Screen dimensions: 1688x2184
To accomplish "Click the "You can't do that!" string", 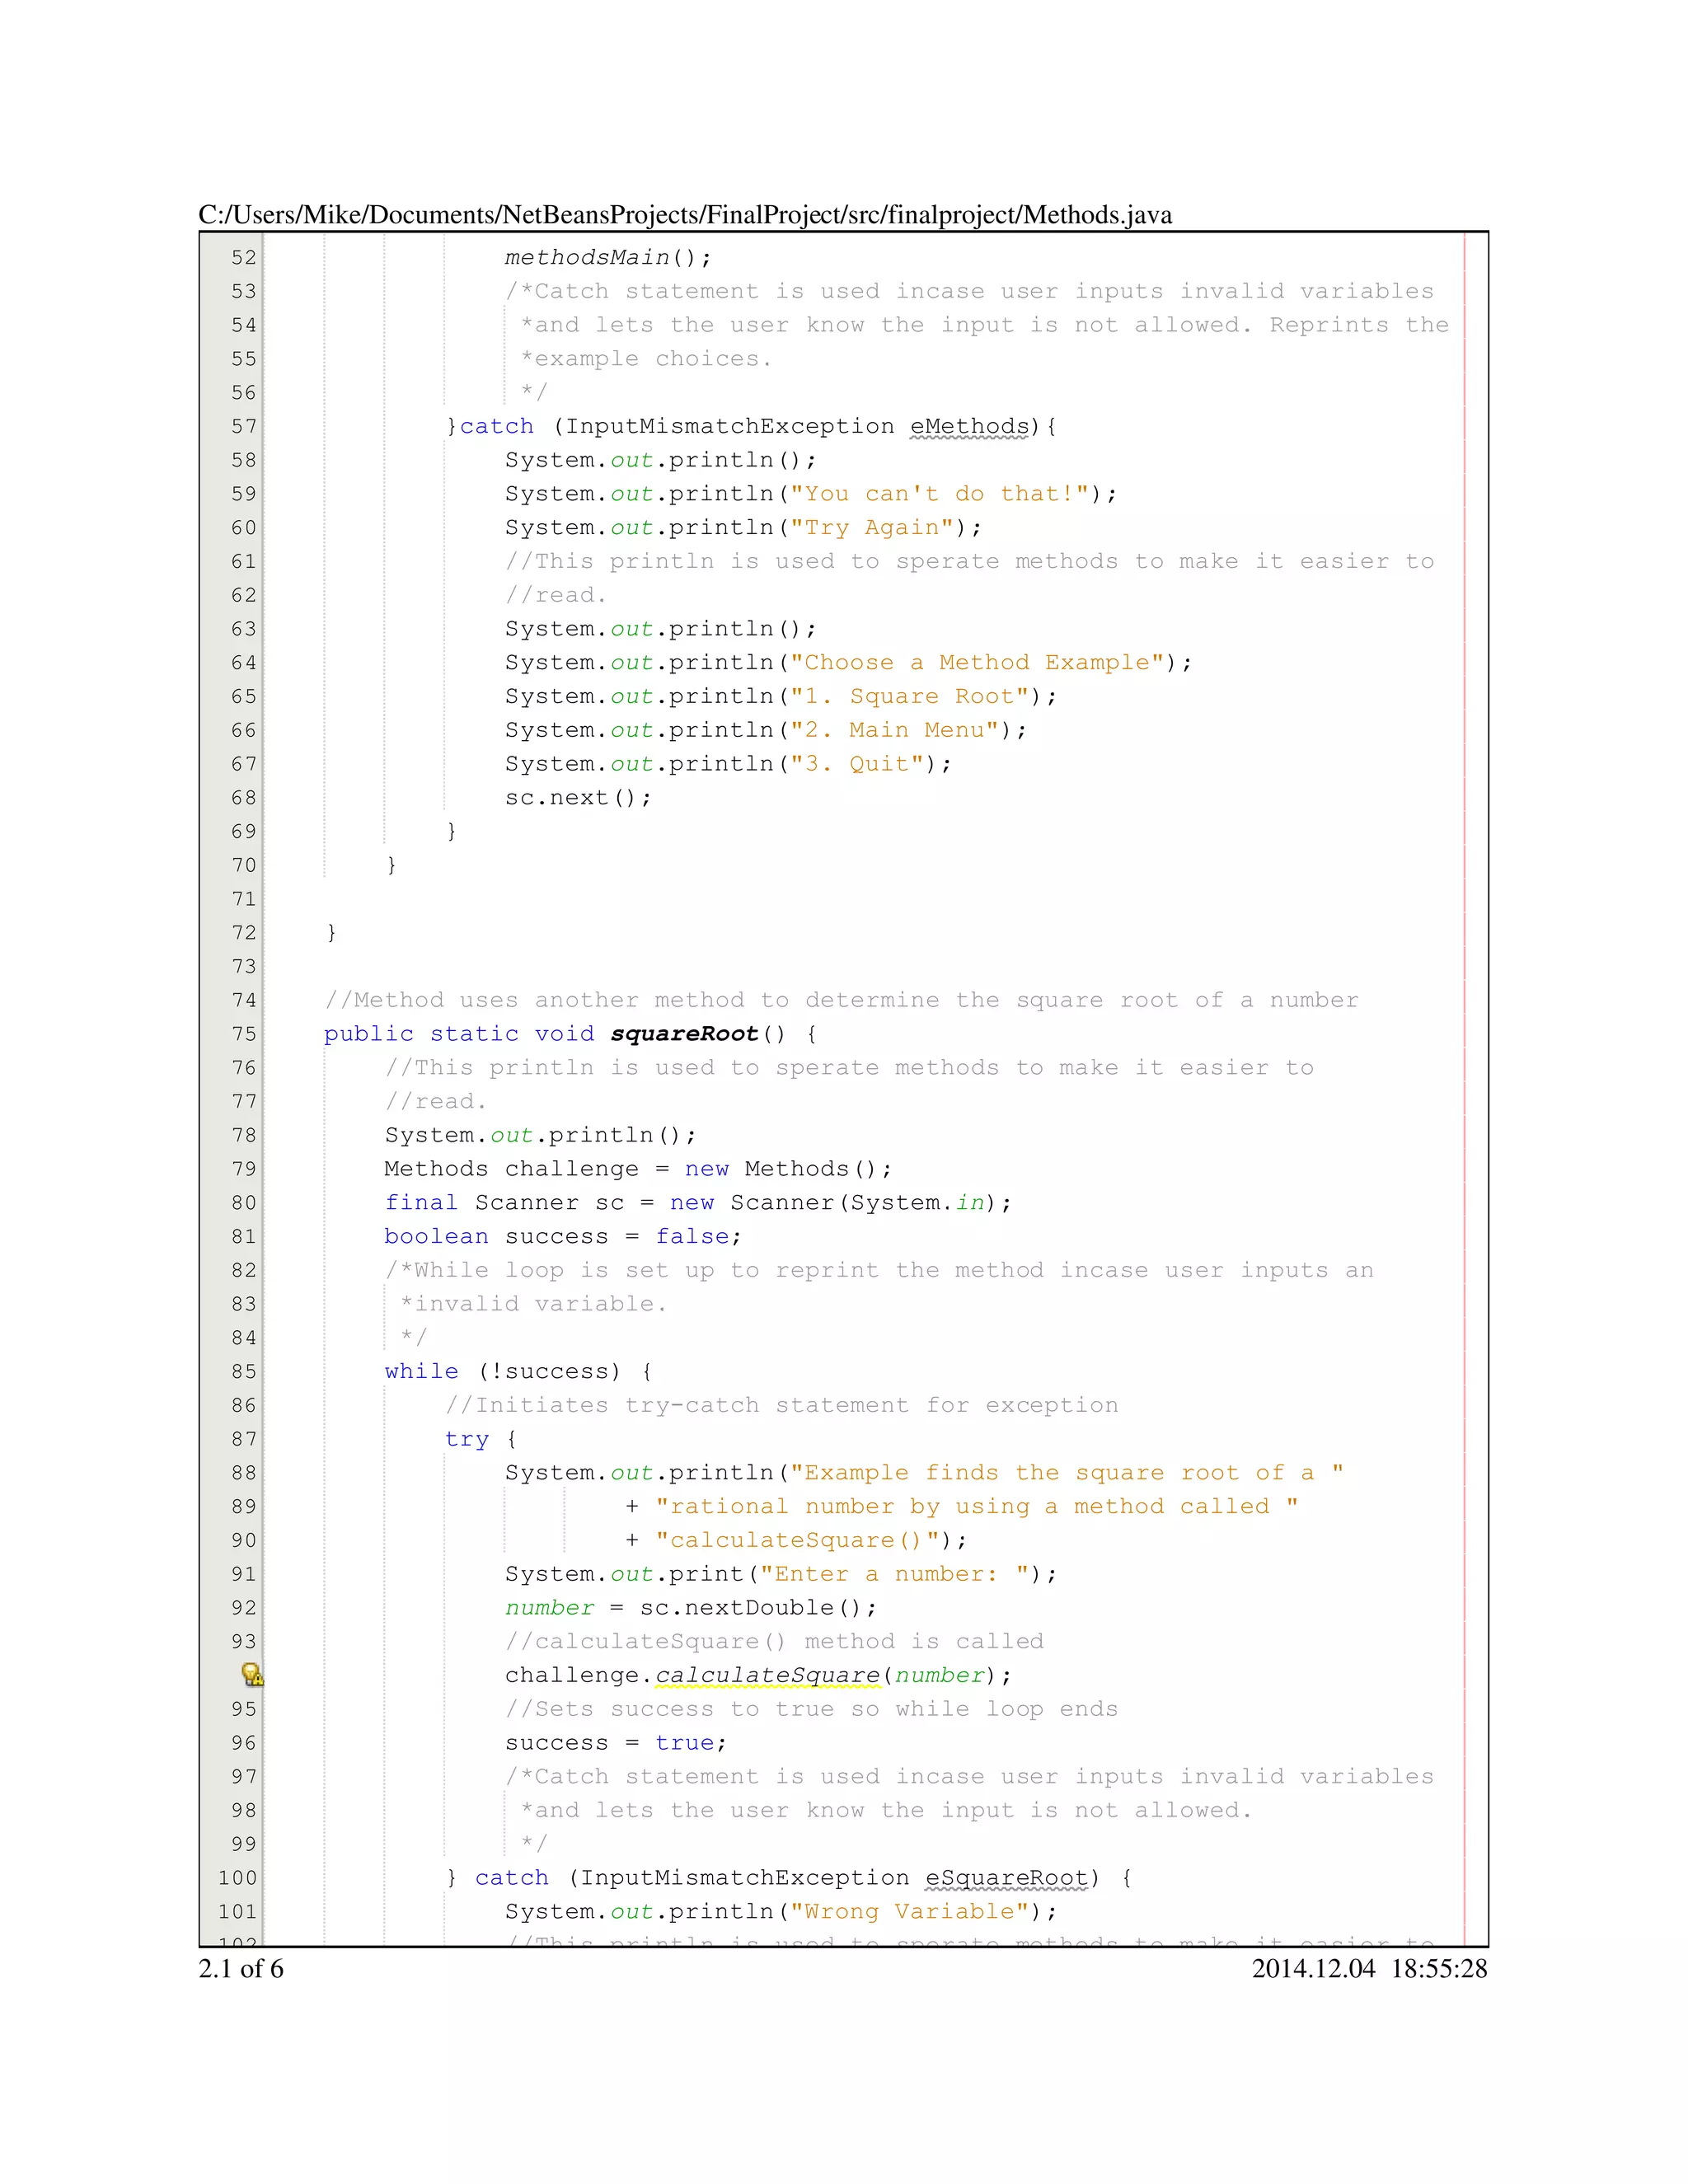I will pyautogui.click(x=939, y=494).
